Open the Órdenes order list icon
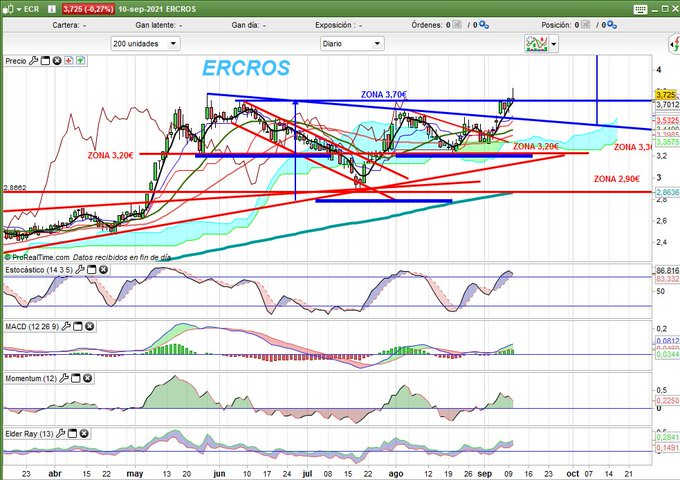 pos(457,25)
